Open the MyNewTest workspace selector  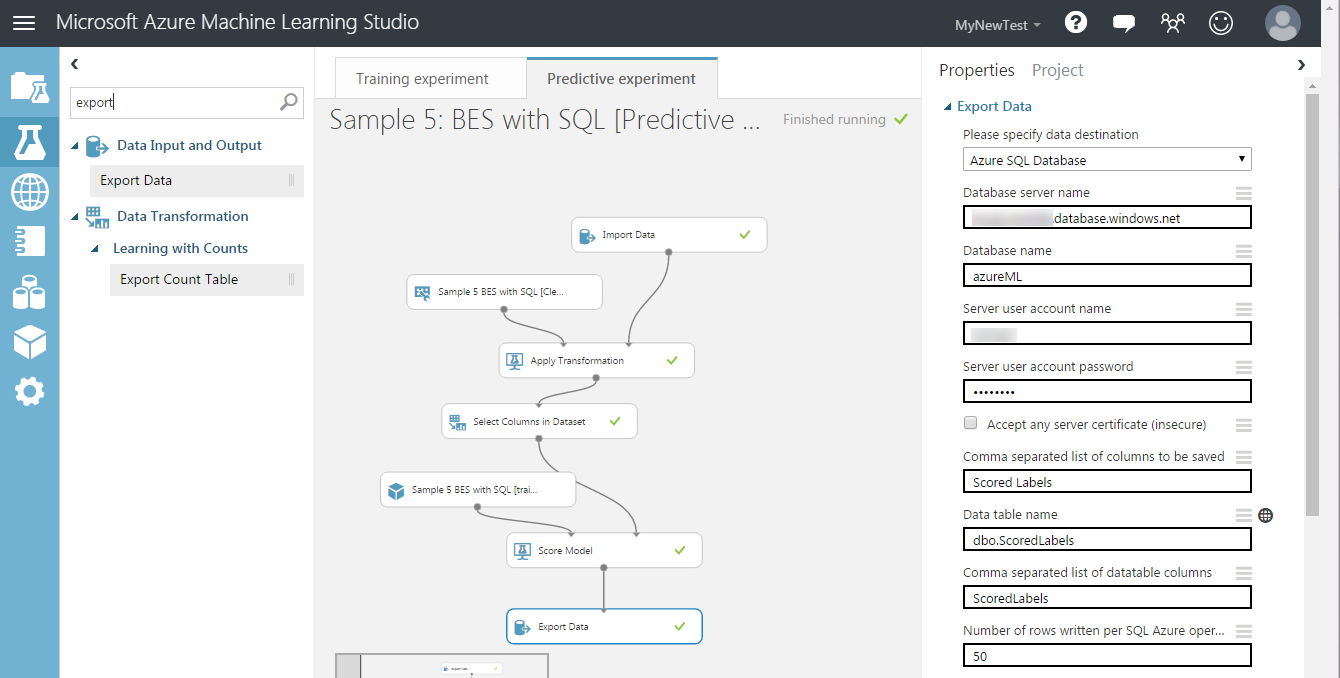(x=997, y=25)
